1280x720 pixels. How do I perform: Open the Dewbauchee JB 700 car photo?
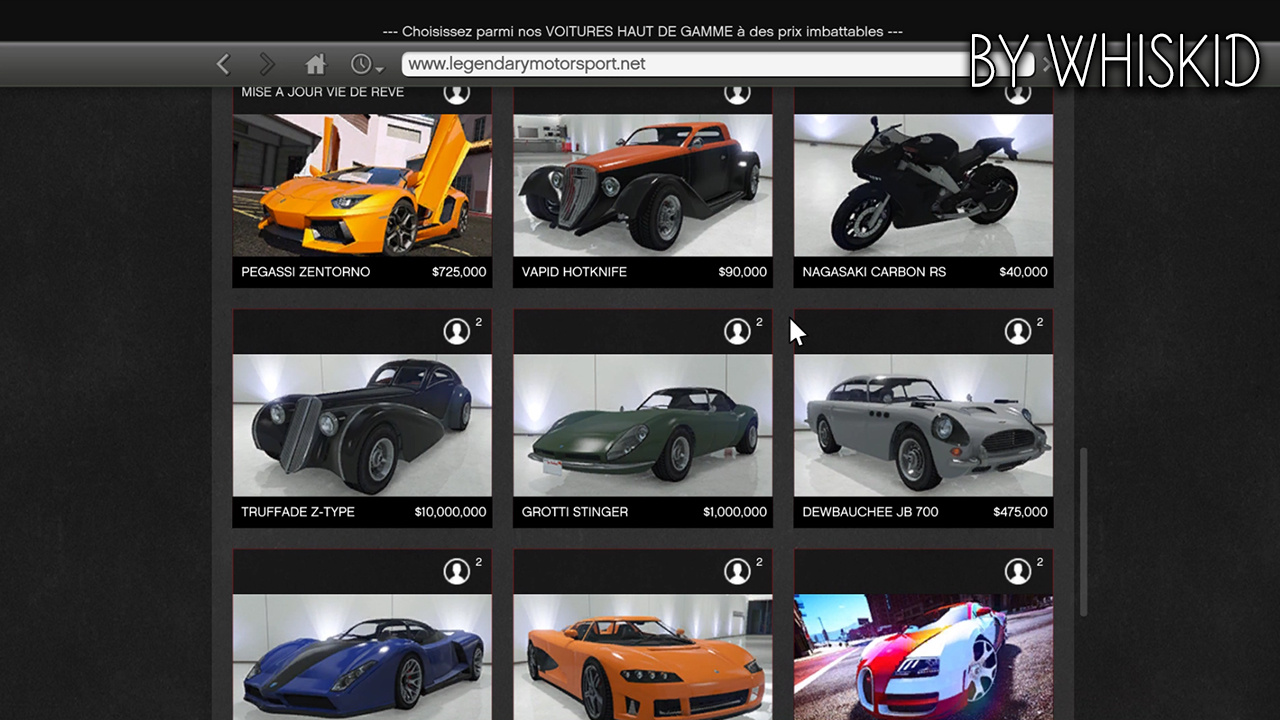point(923,425)
